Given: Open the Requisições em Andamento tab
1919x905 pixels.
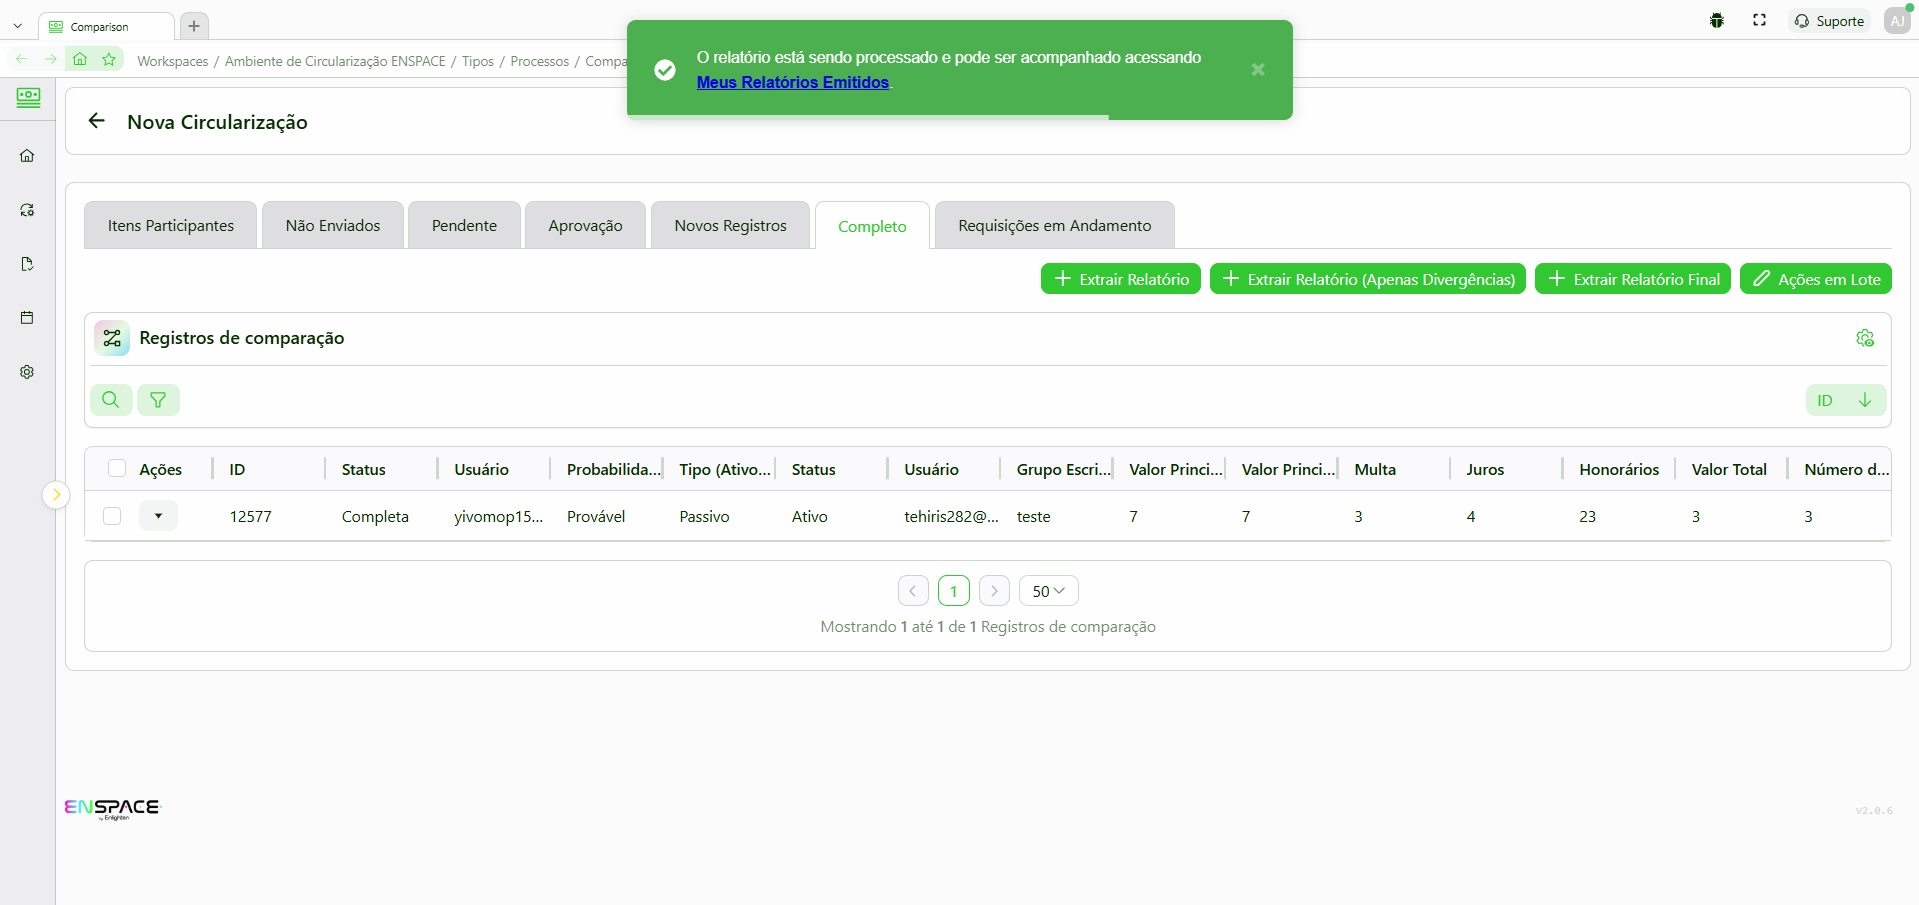Looking at the screenshot, I should pos(1054,226).
